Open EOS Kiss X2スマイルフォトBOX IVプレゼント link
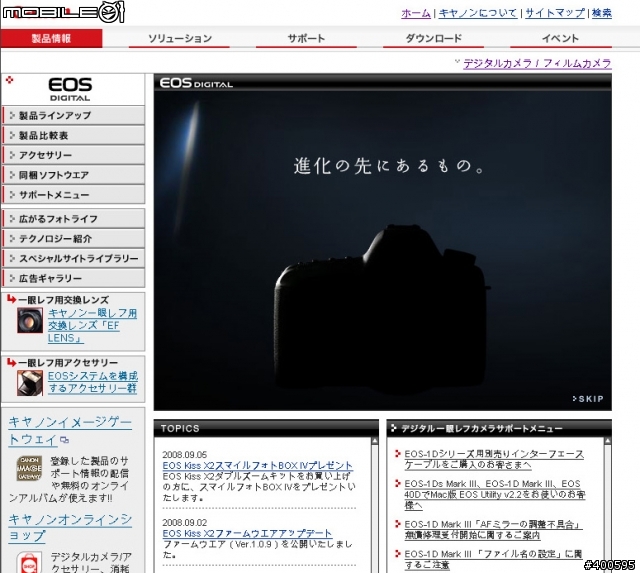Screen dimensions: 640x573 (x=257, y=466)
